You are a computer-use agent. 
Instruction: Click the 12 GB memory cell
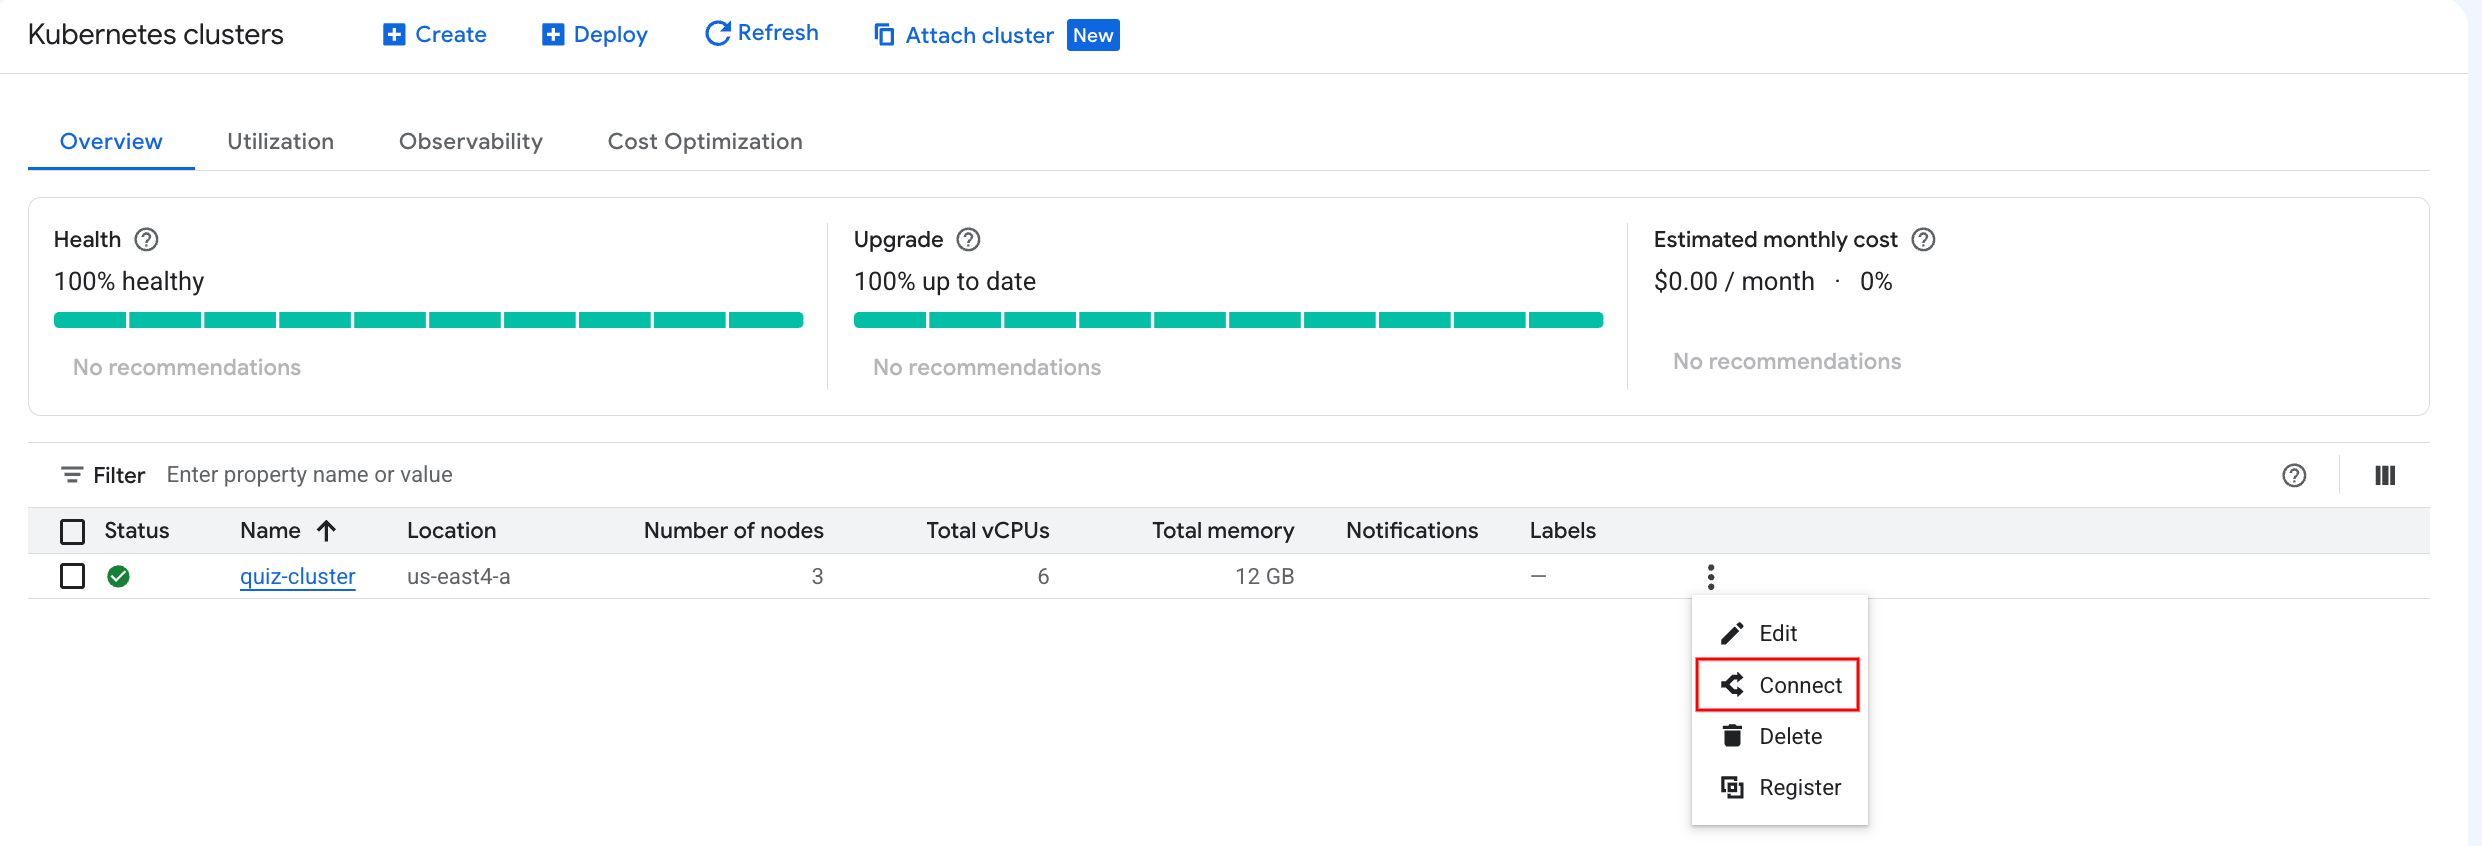tap(1265, 576)
